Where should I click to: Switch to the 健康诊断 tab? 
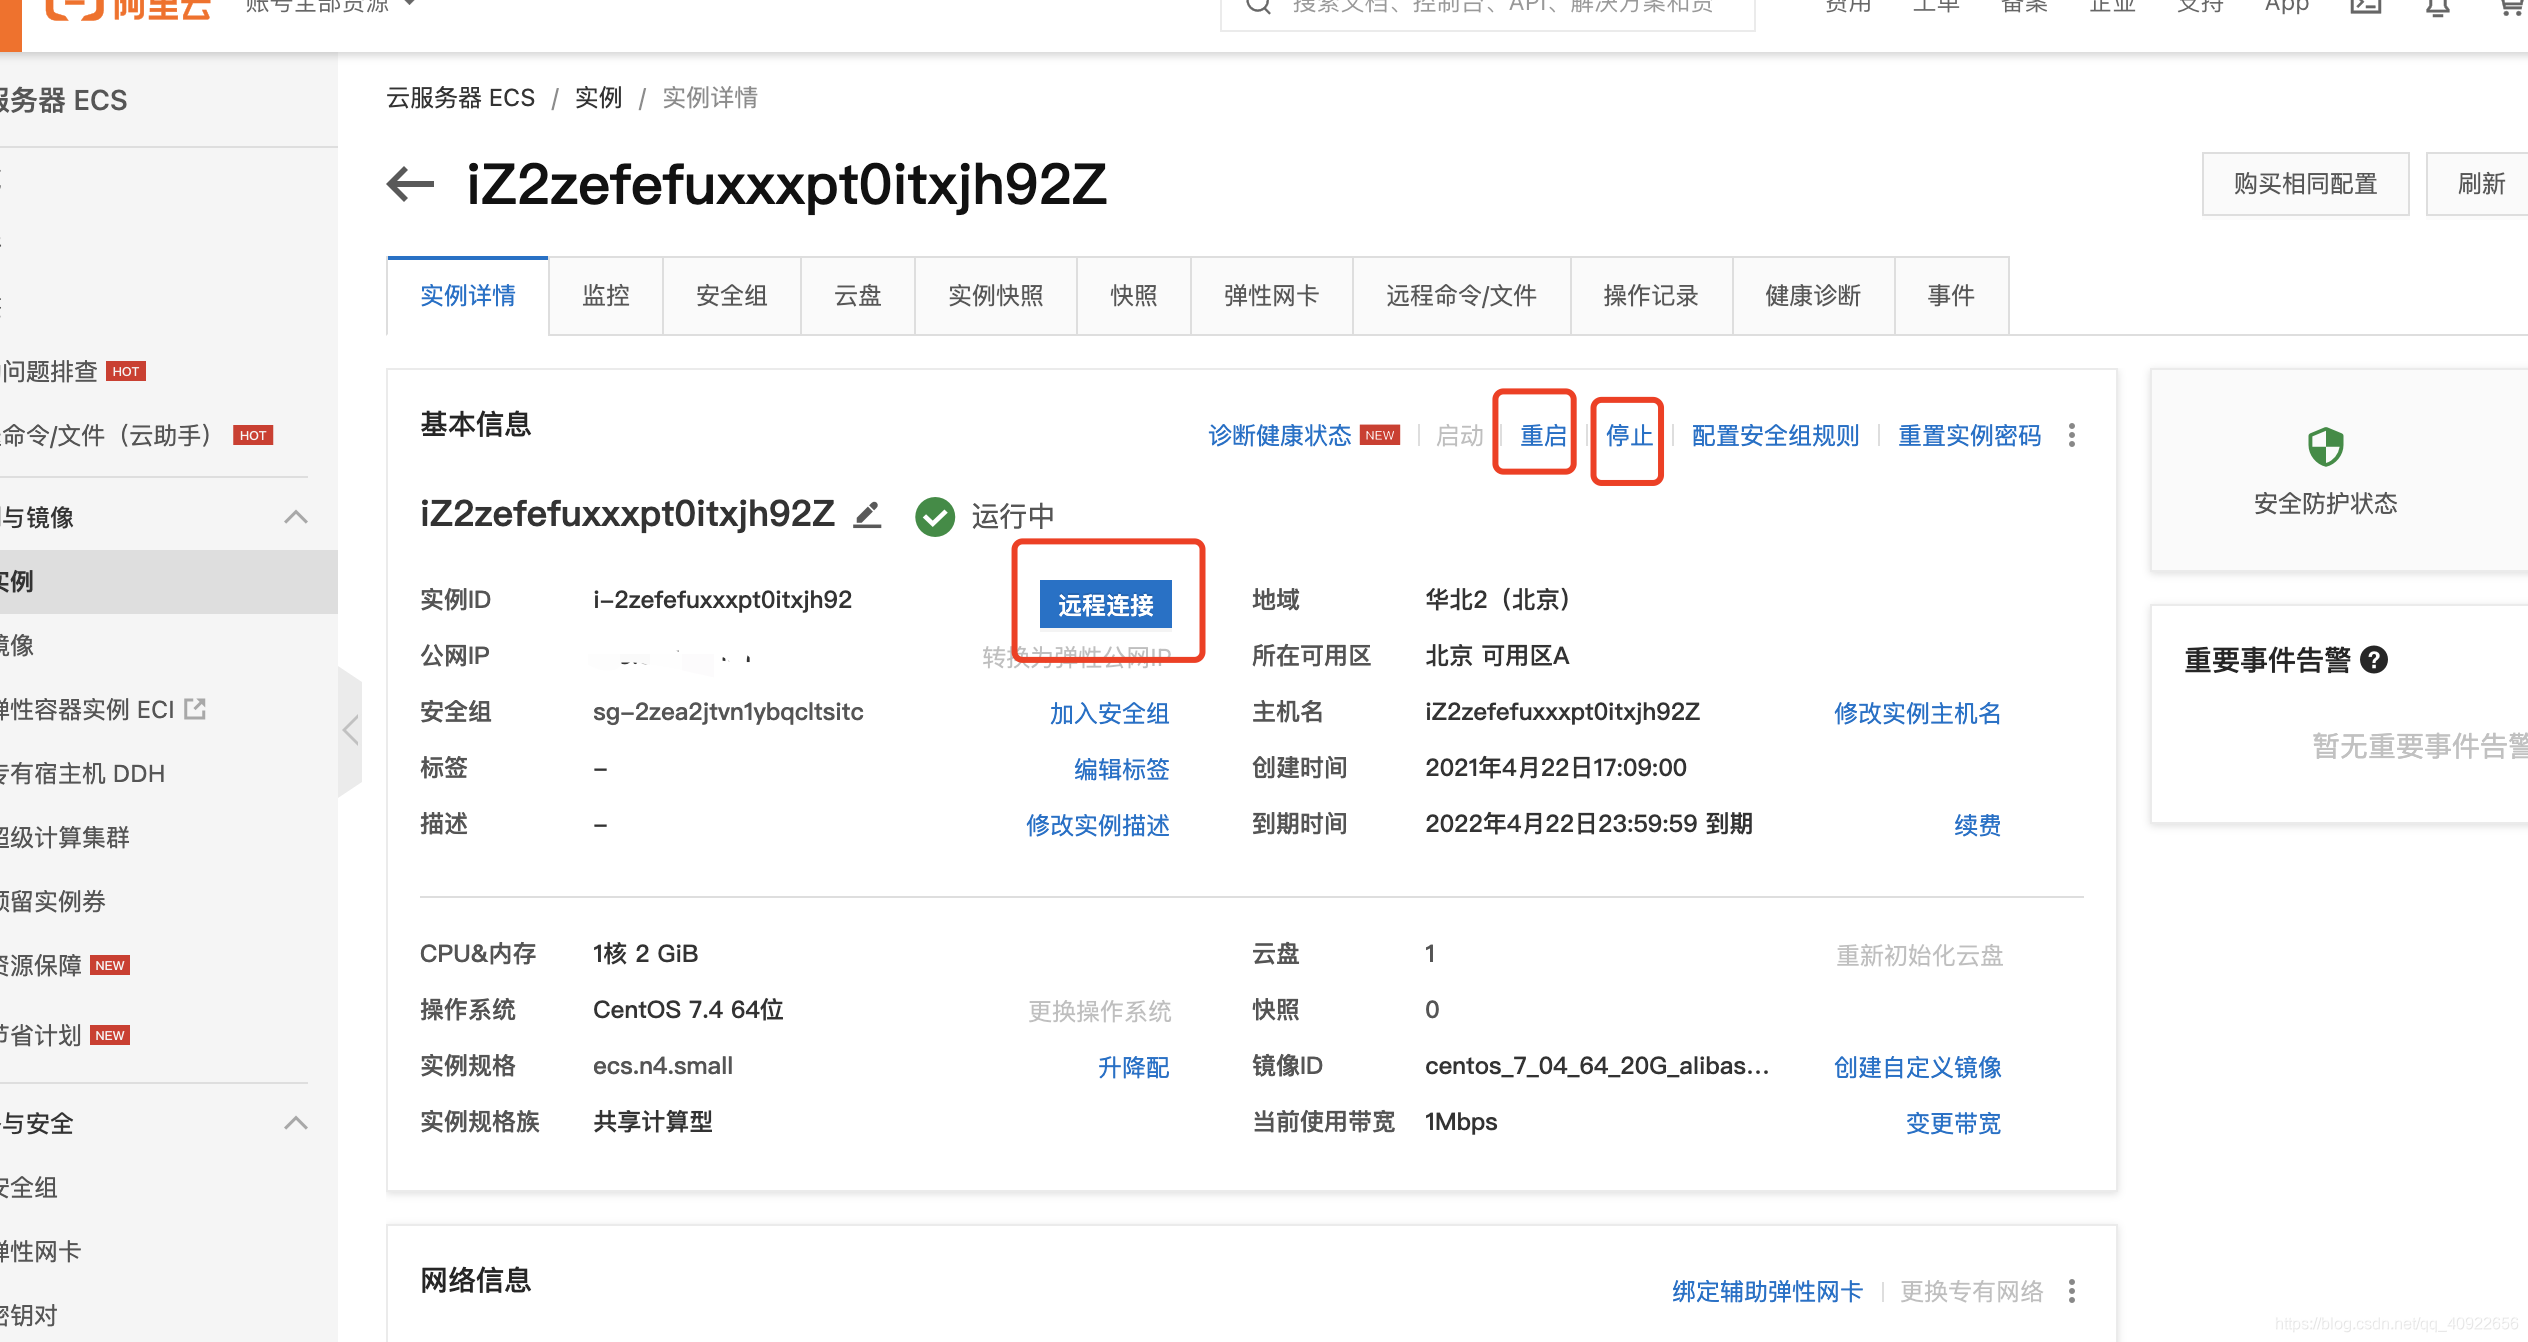pos(1814,295)
